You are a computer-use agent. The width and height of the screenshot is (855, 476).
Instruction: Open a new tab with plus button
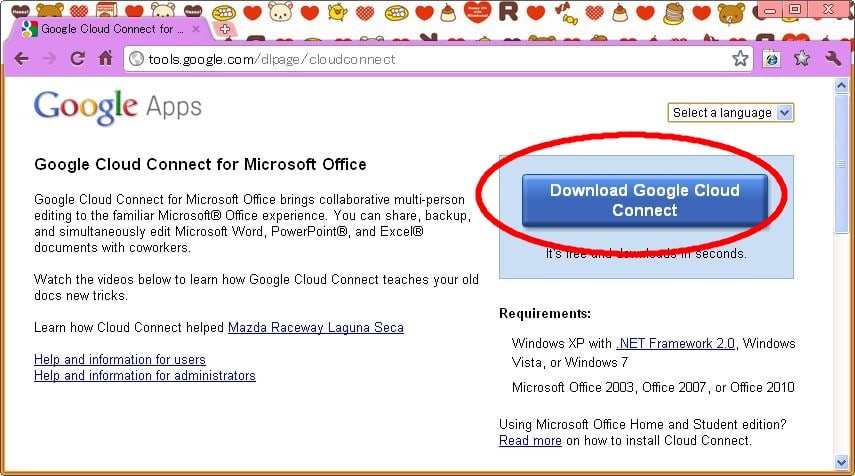tap(224, 29)
